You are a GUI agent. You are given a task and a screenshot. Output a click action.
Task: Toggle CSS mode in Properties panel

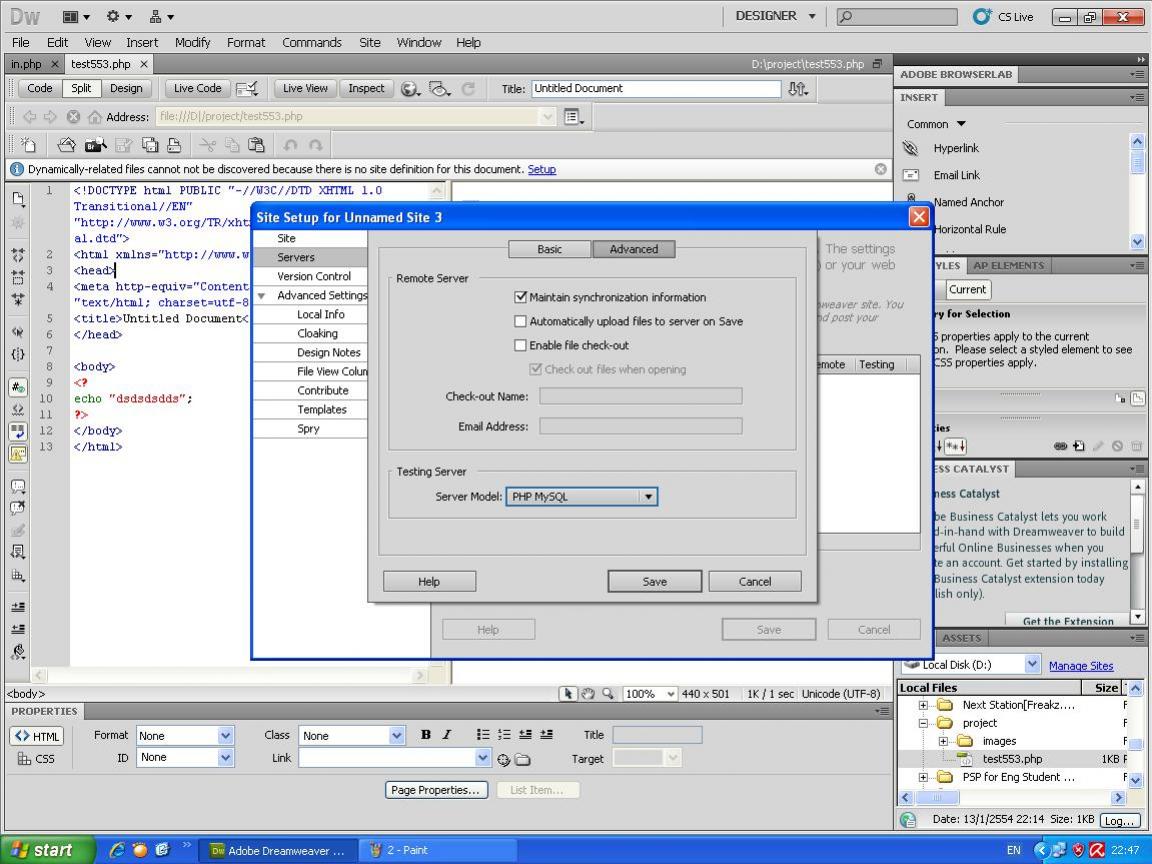coord(36,759)
